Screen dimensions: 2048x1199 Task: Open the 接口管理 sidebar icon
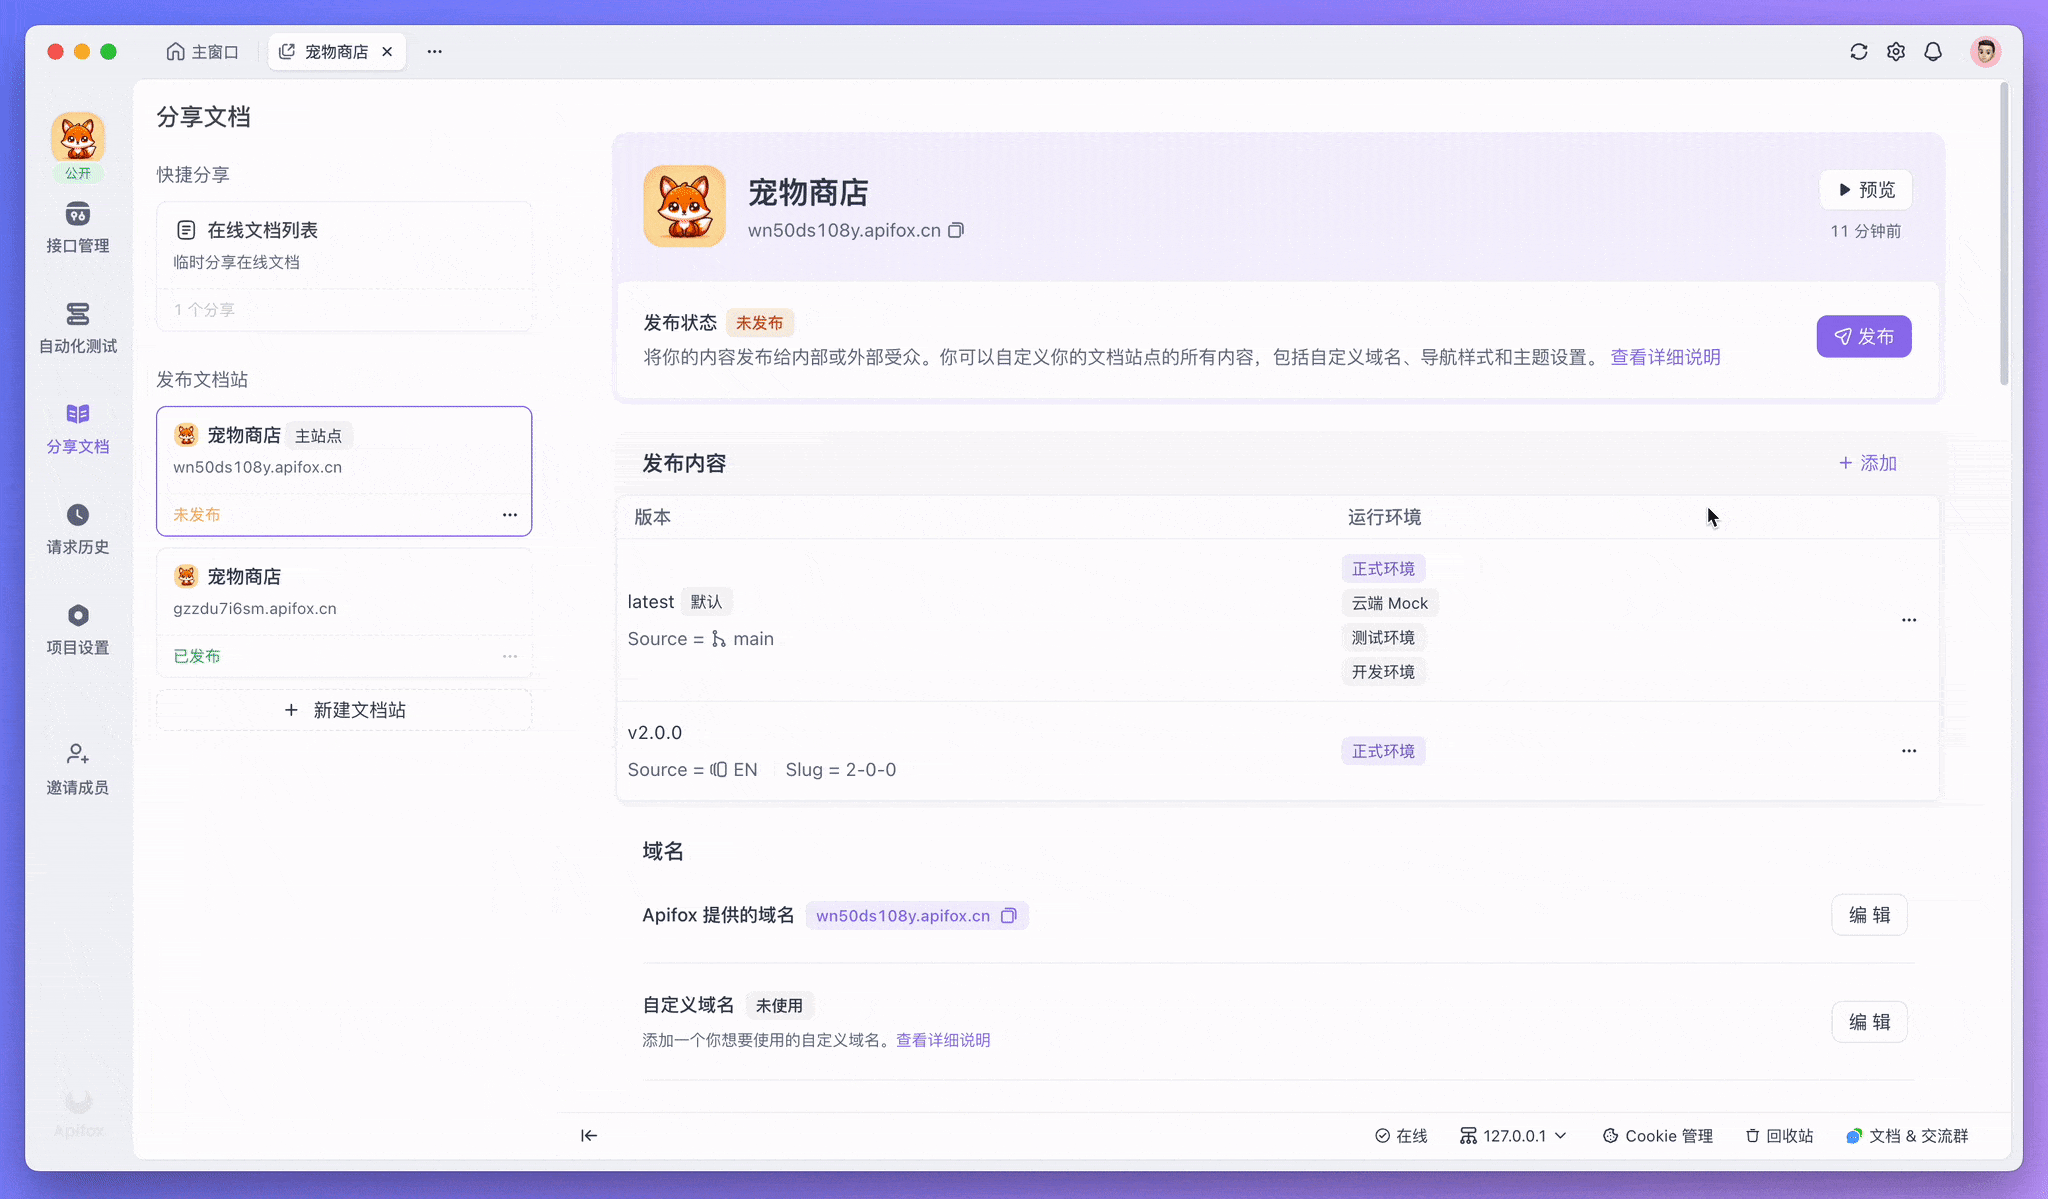[x=78, y=215]
